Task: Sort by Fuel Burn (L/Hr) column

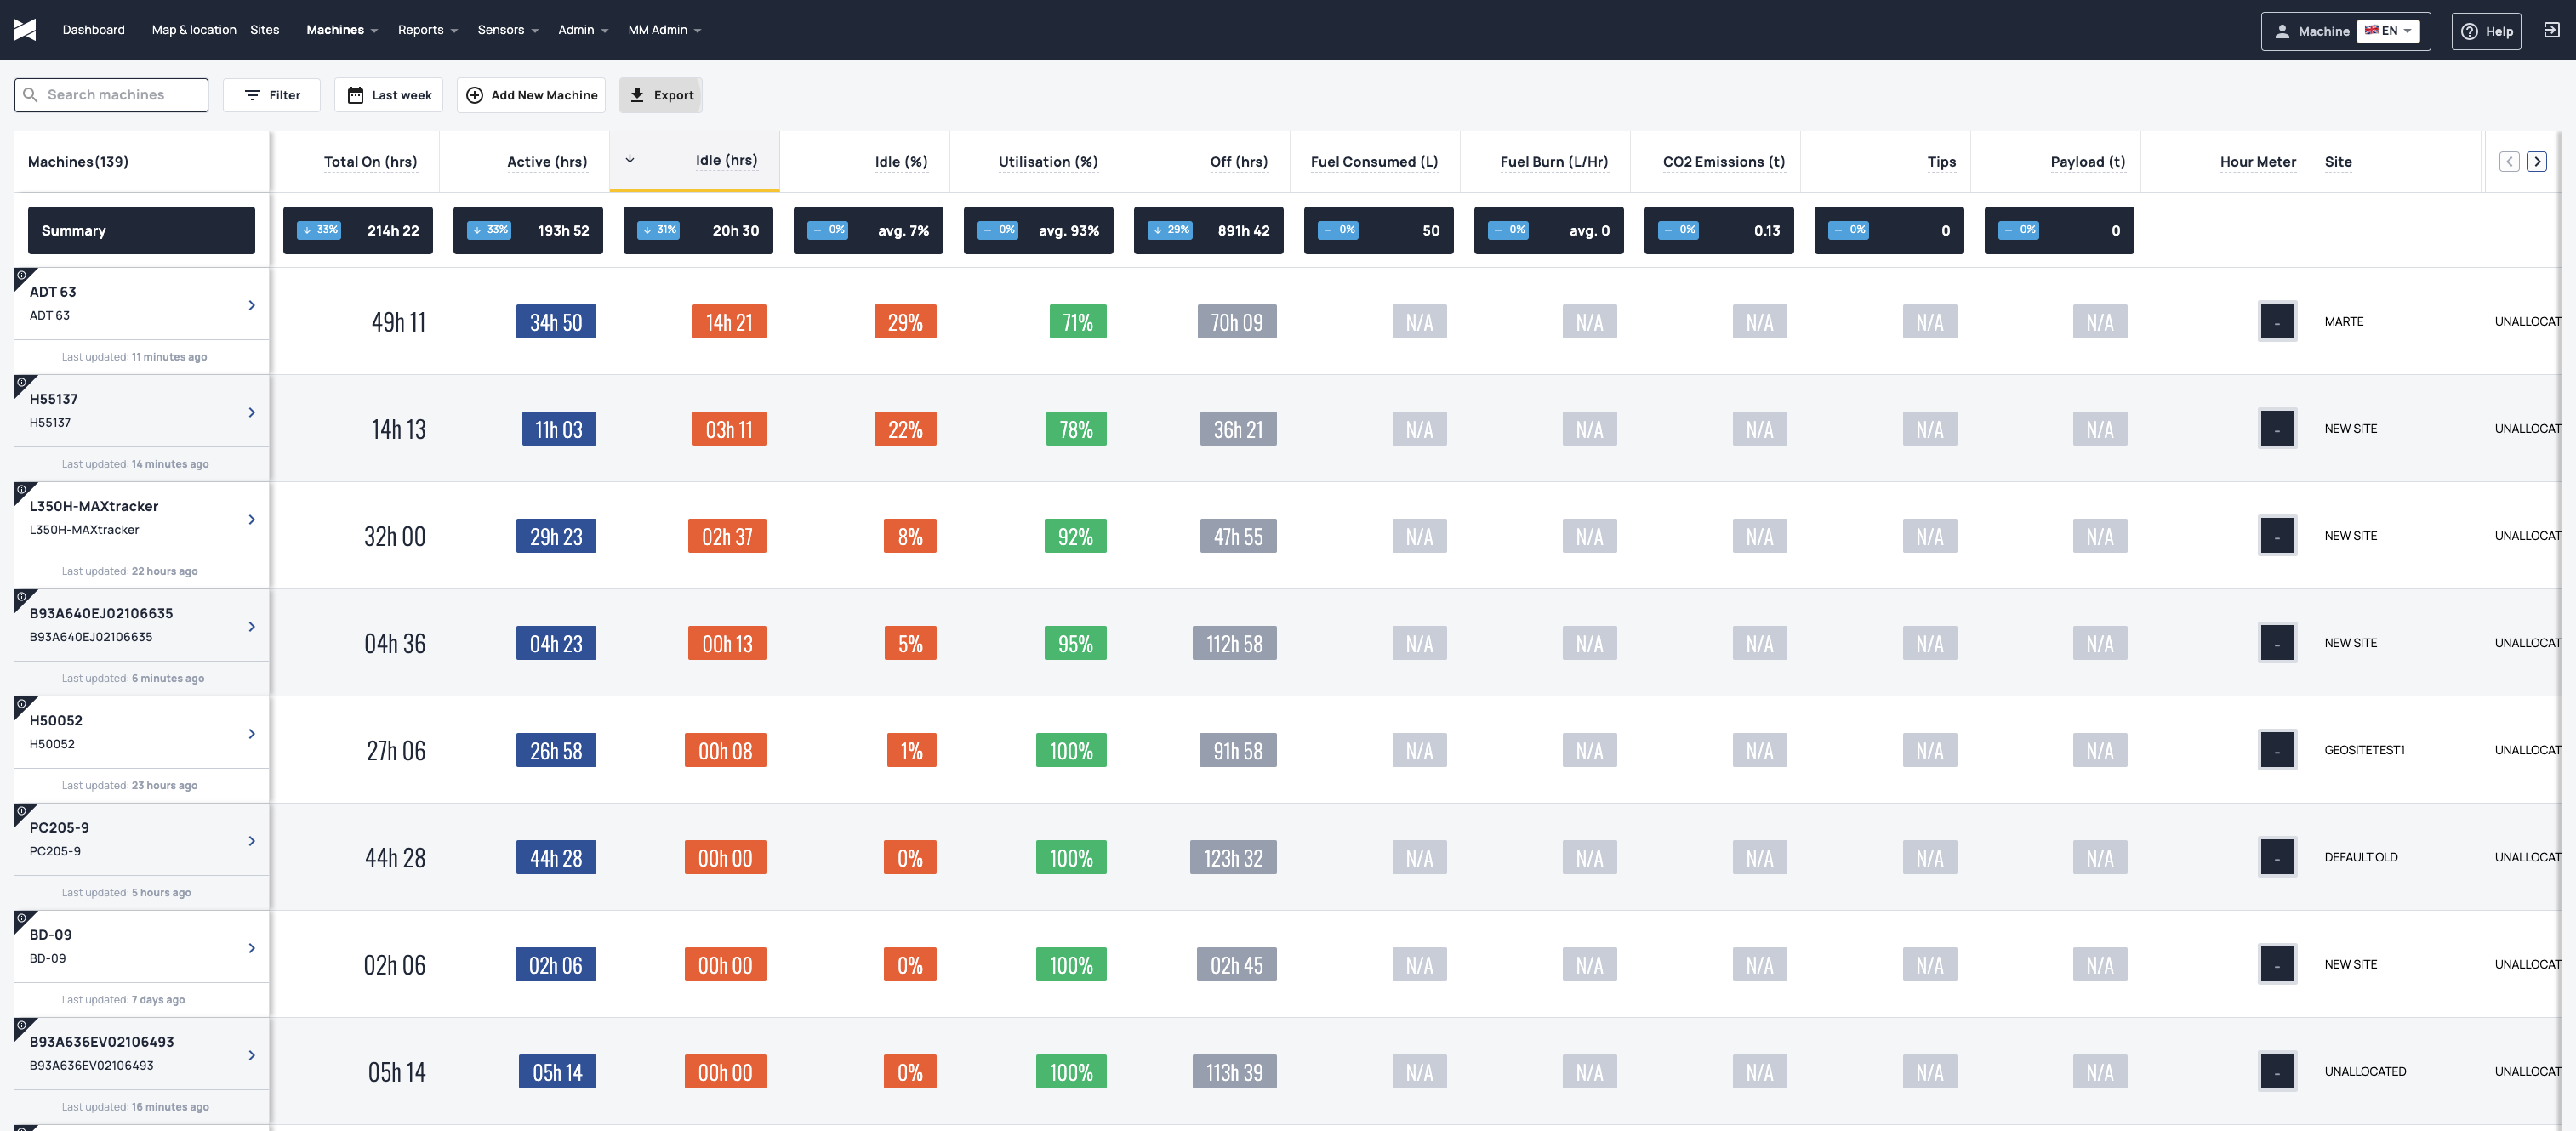Action: pyautogui.click(x=1554, y=161)
